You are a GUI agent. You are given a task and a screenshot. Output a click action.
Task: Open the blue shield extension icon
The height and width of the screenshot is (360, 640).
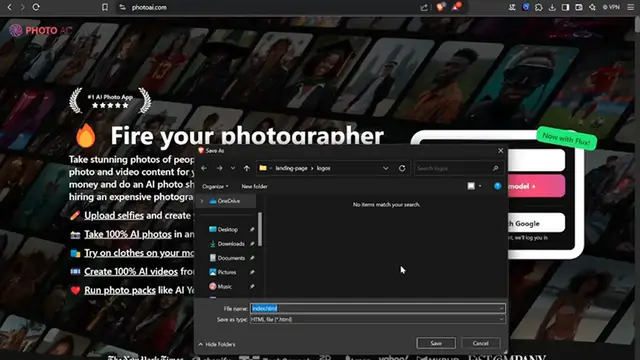(526, 7)
